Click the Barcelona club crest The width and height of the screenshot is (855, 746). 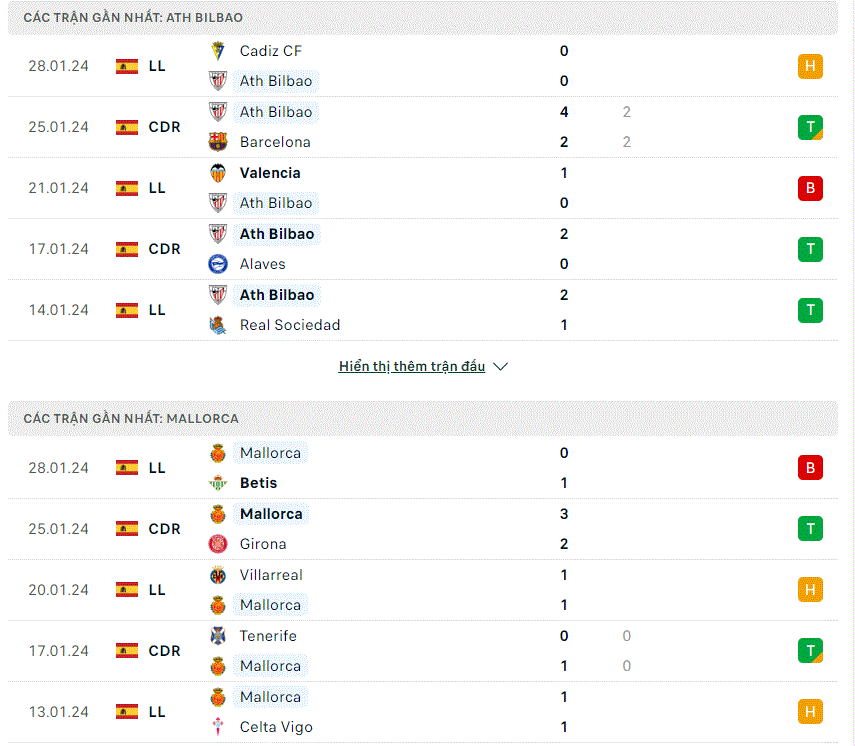(218, 142)
